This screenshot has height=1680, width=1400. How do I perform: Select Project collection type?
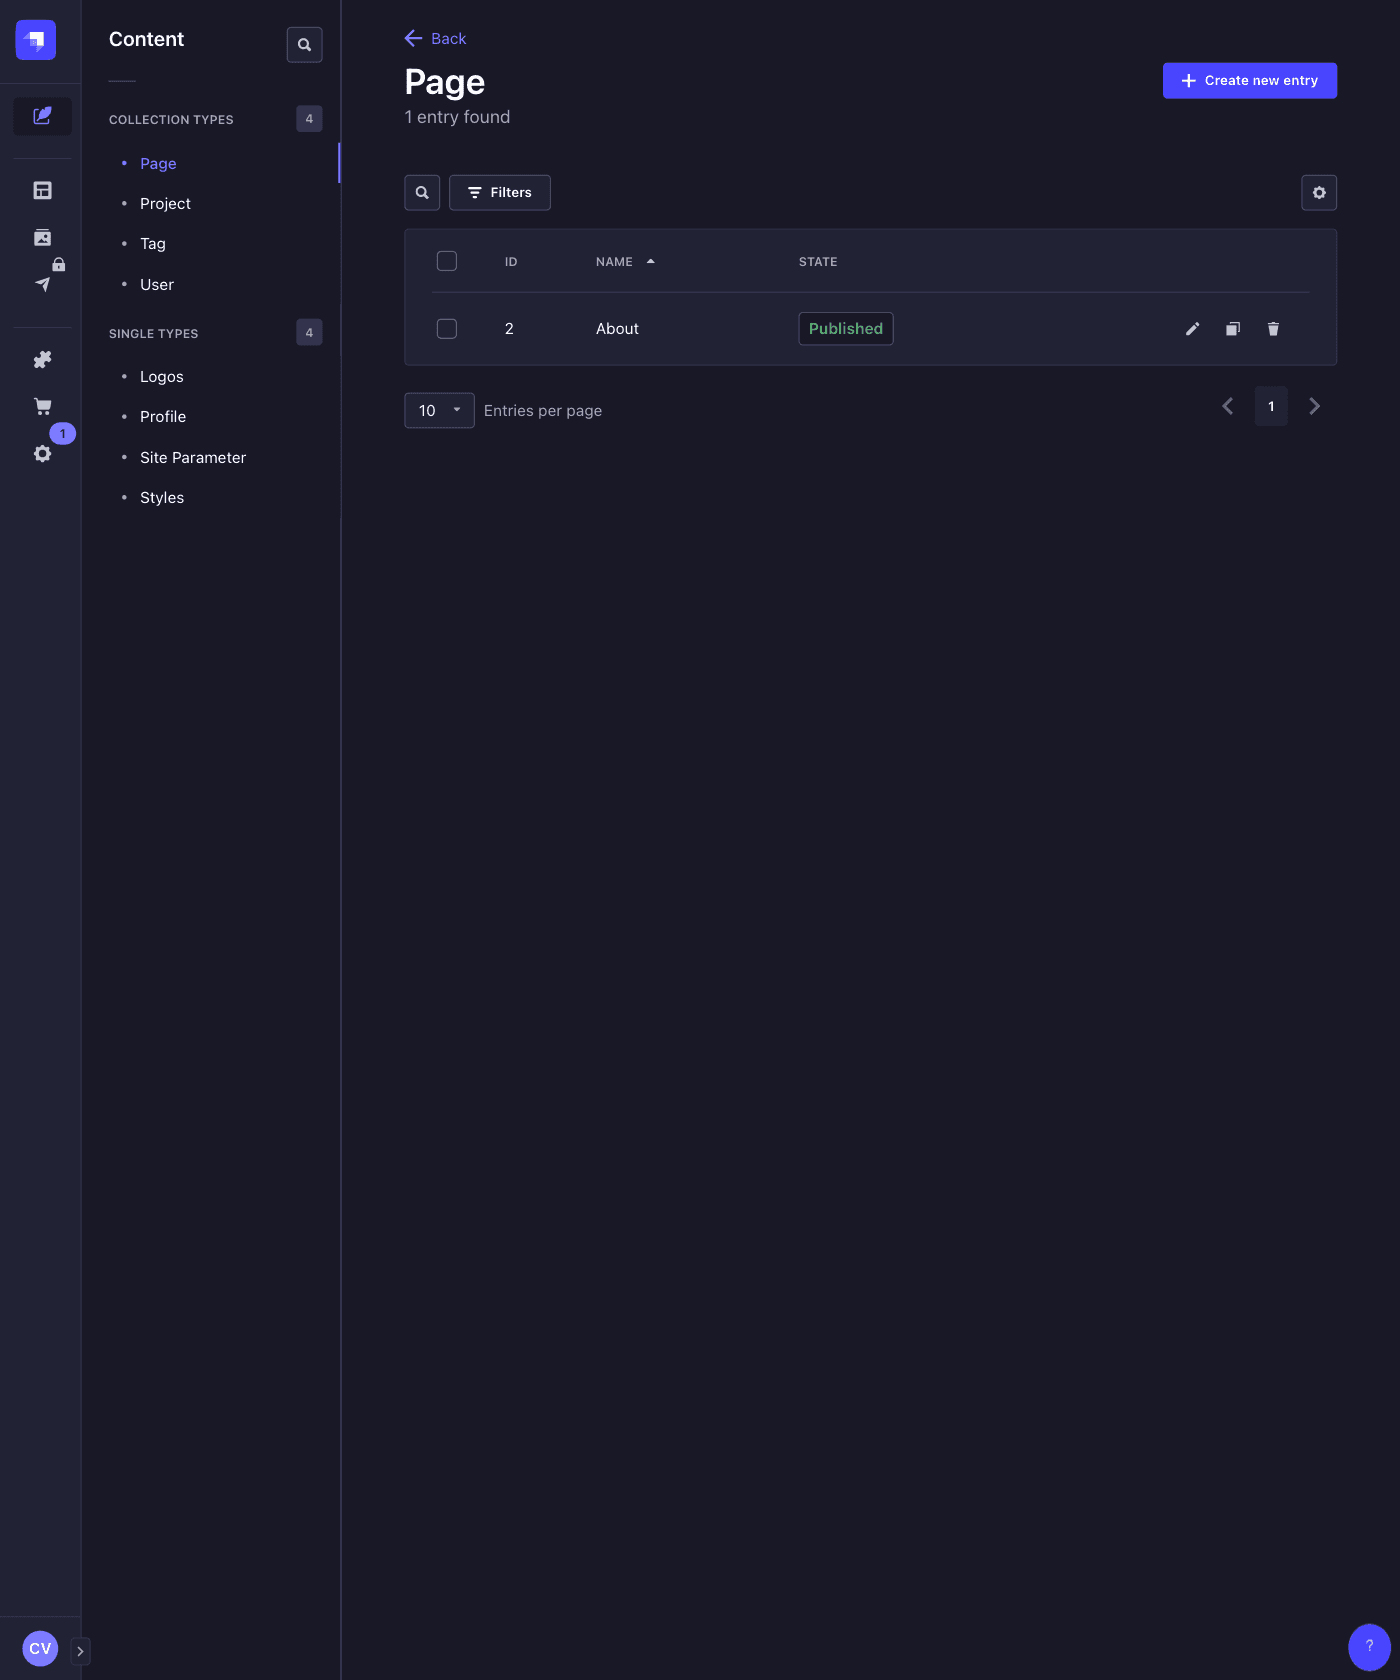(x=165, y=204)
